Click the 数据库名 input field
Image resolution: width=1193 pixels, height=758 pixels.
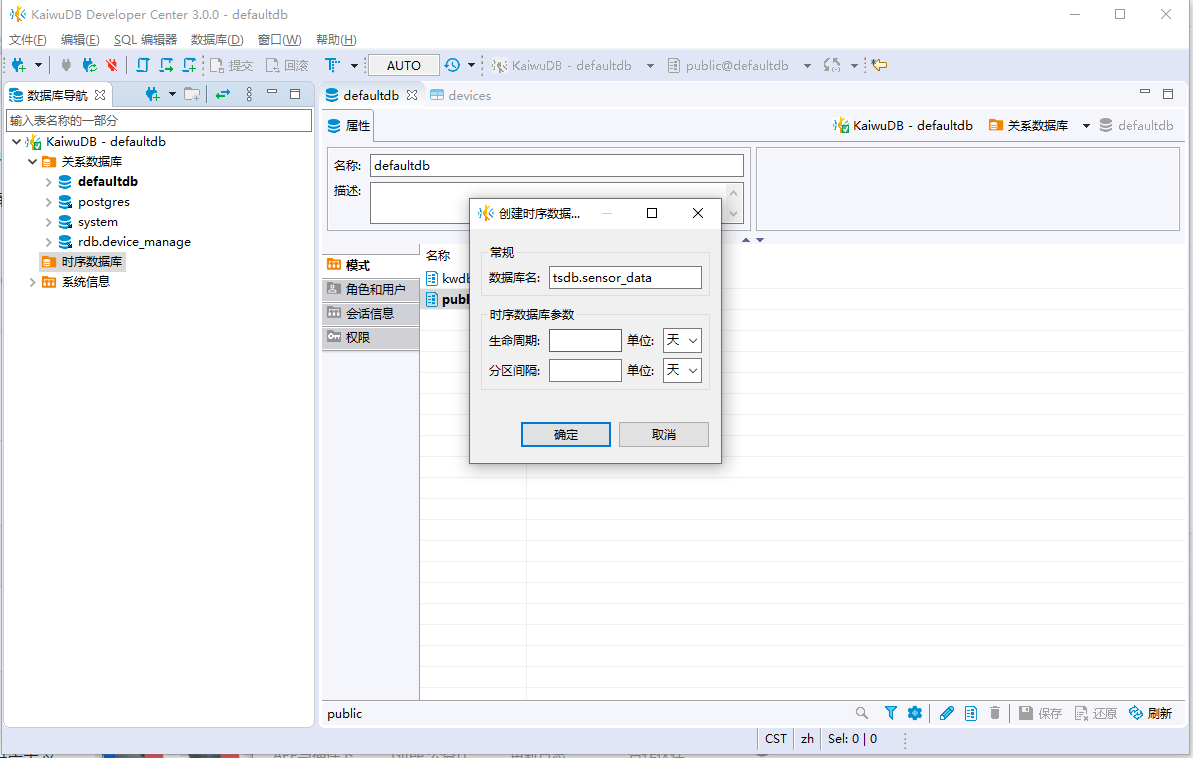click(625, 278)
